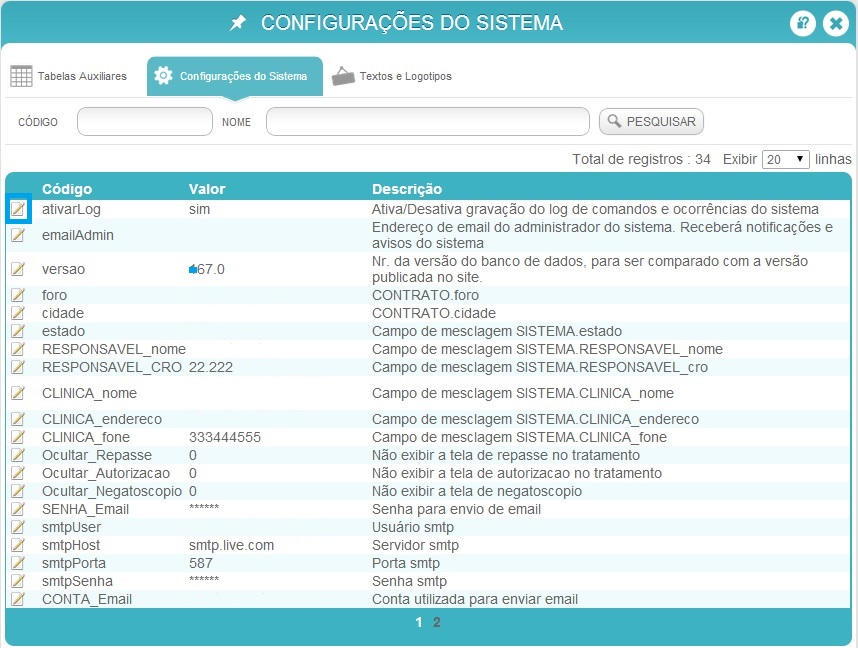Edit the foro setting row

(18, 295)
